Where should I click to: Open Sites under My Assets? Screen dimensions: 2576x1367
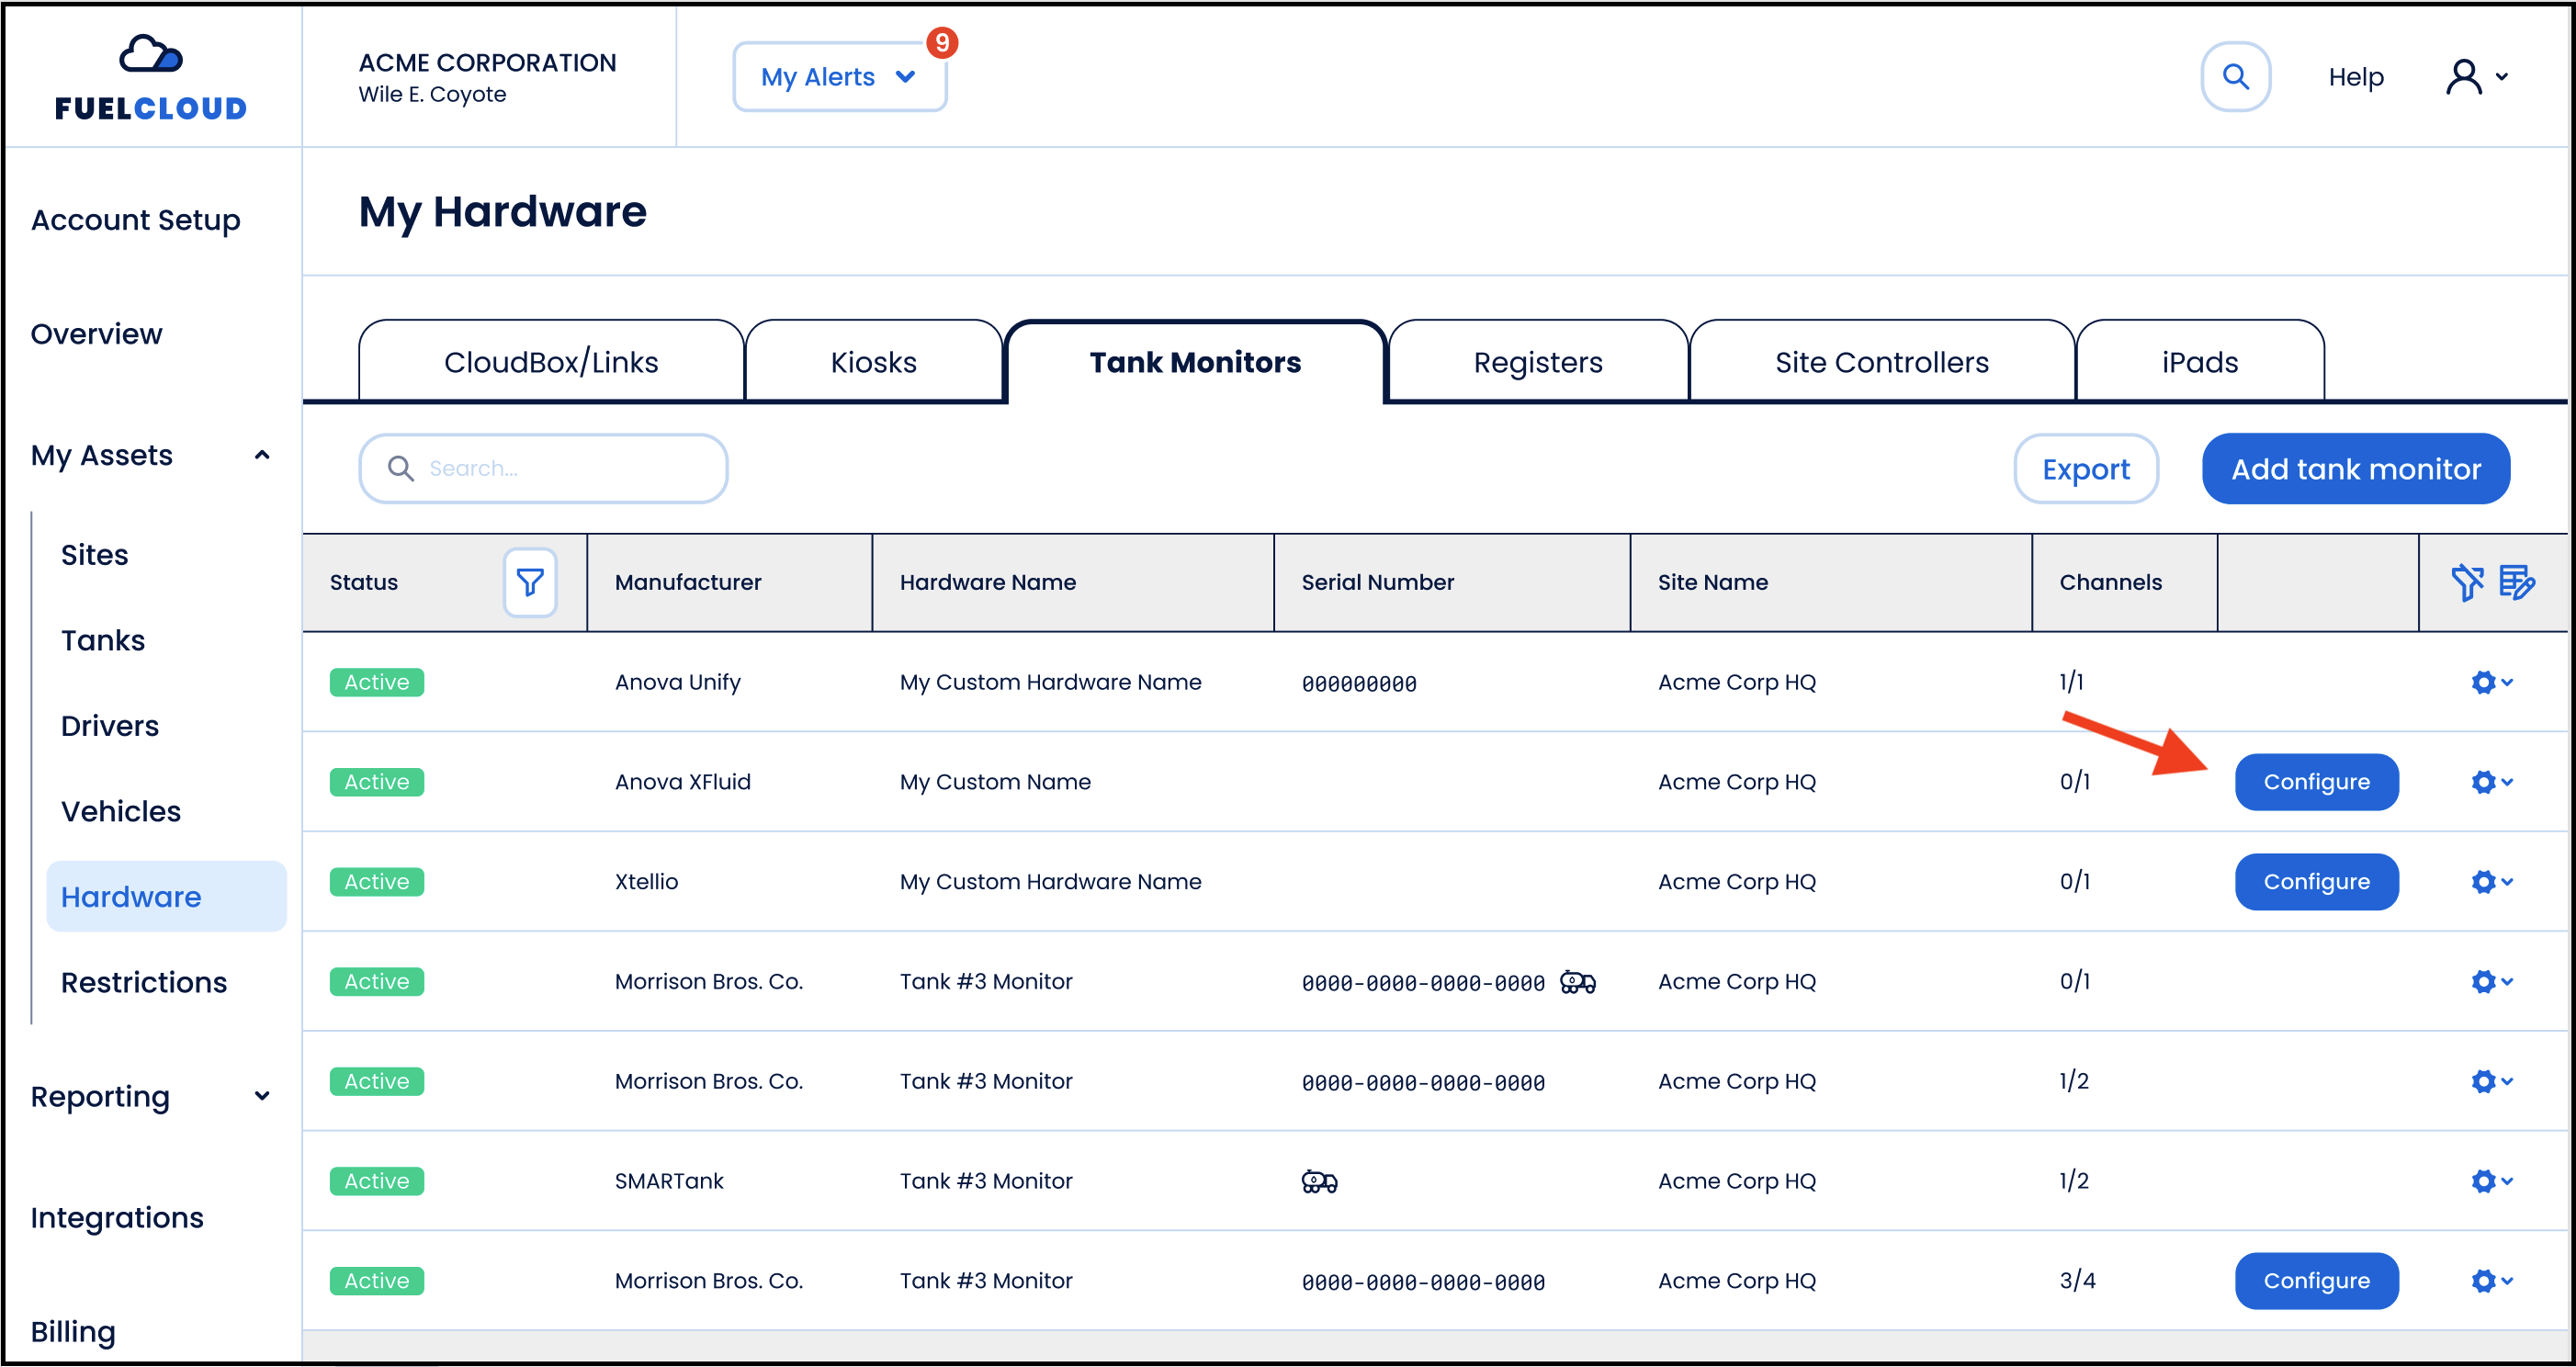point(95,555)
